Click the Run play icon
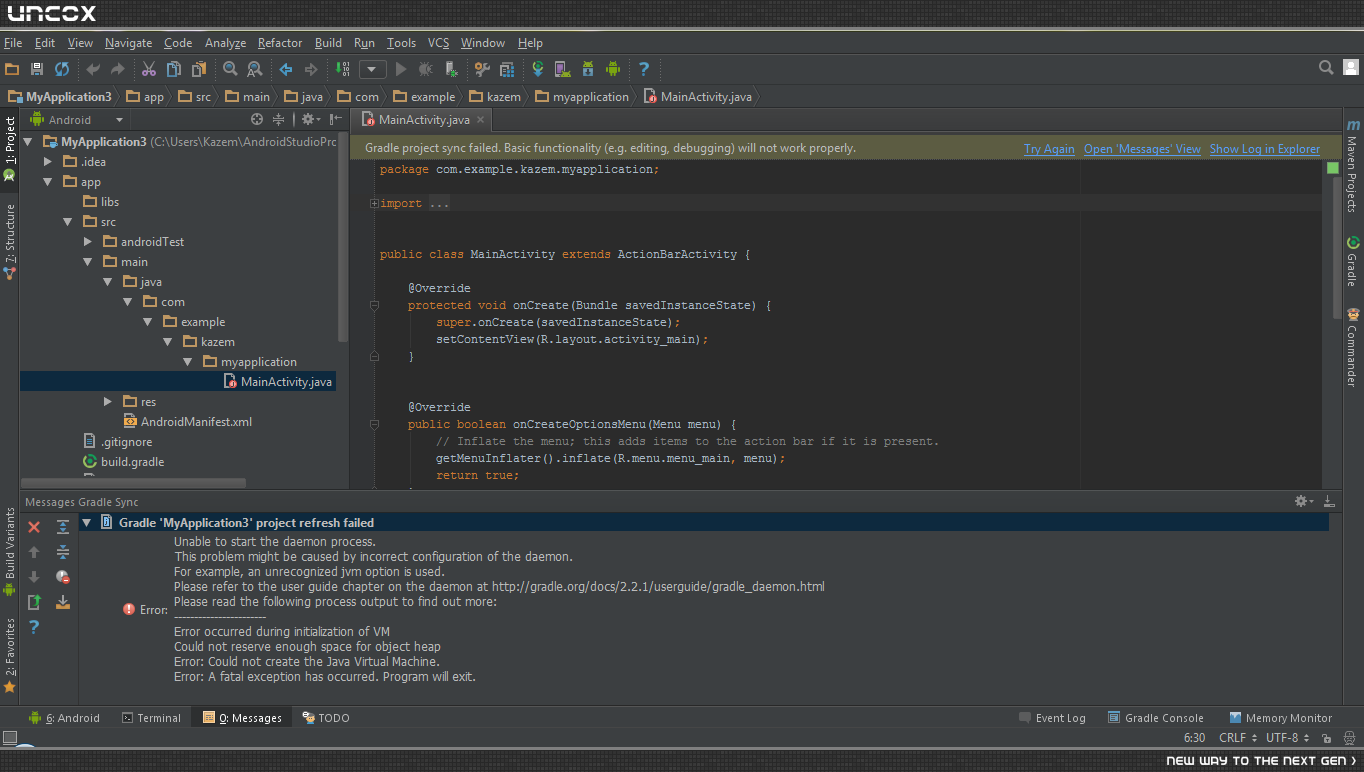This screenshot has width=1364, height=772. tap(401, 69)
